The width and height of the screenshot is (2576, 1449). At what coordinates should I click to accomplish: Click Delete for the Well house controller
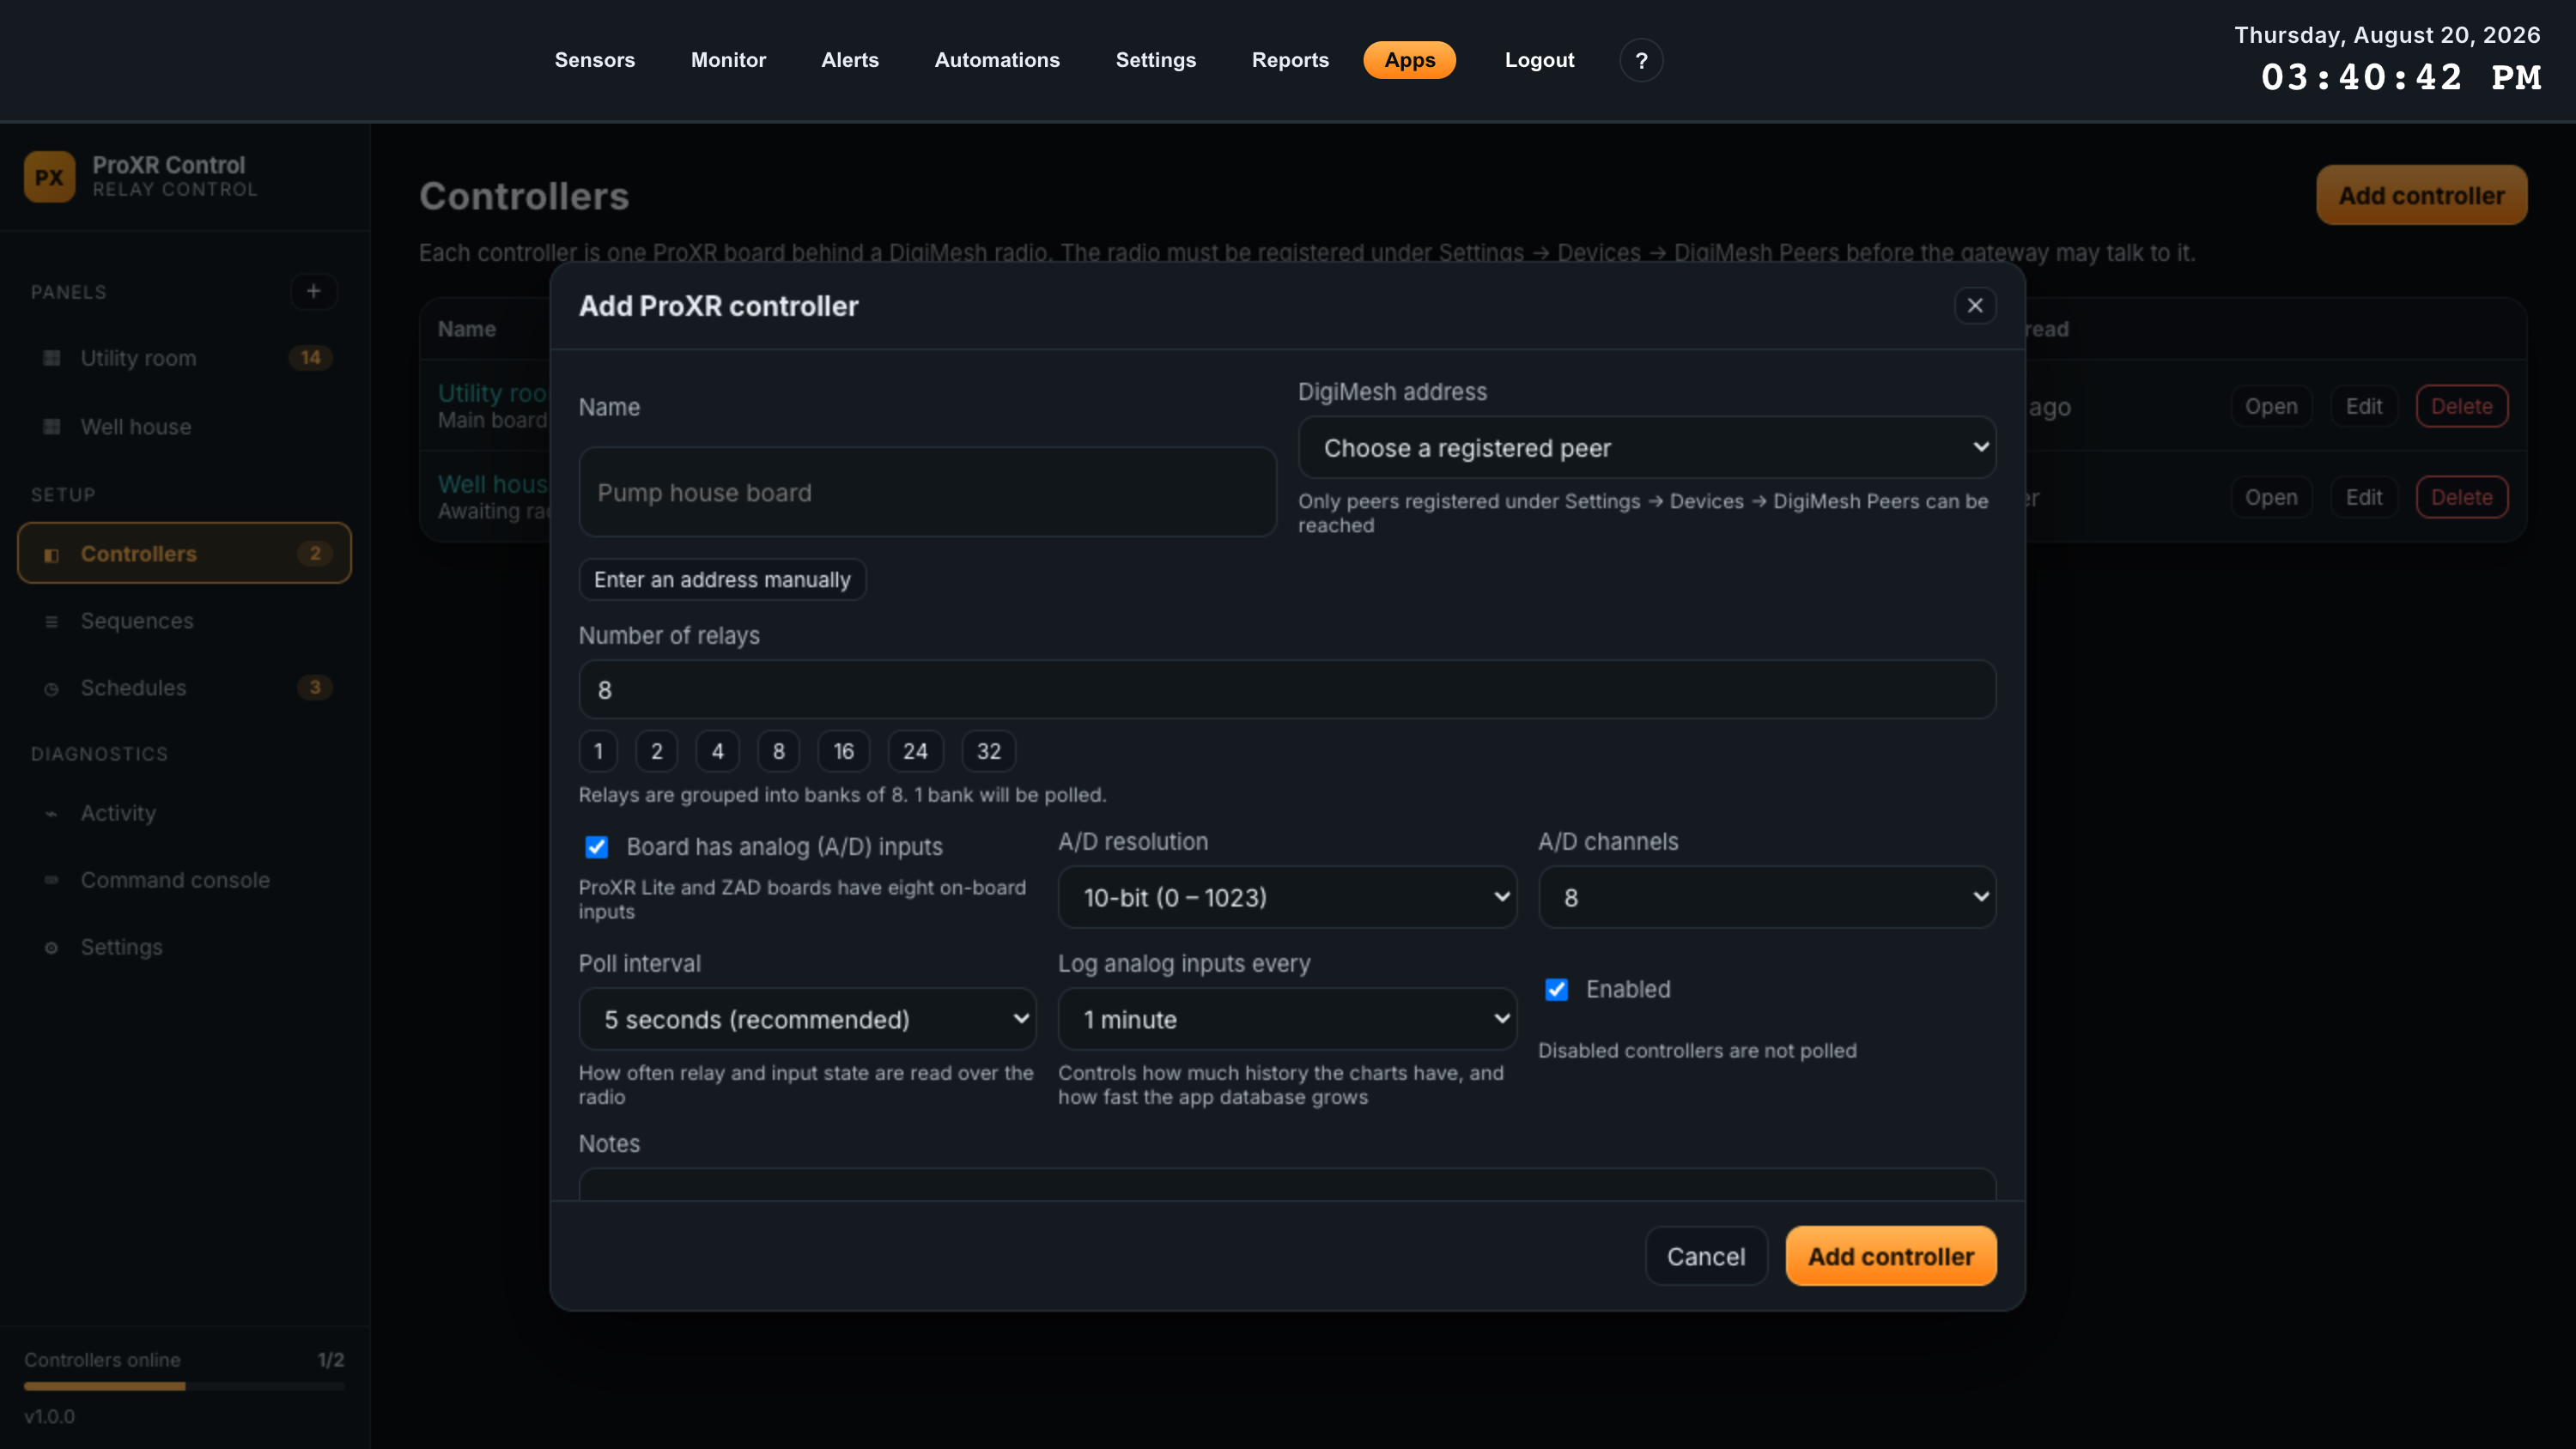(2461, 497)
